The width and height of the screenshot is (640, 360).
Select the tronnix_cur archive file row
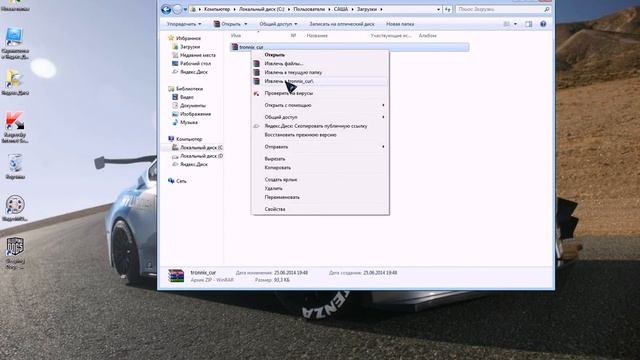tap(349, 47)
